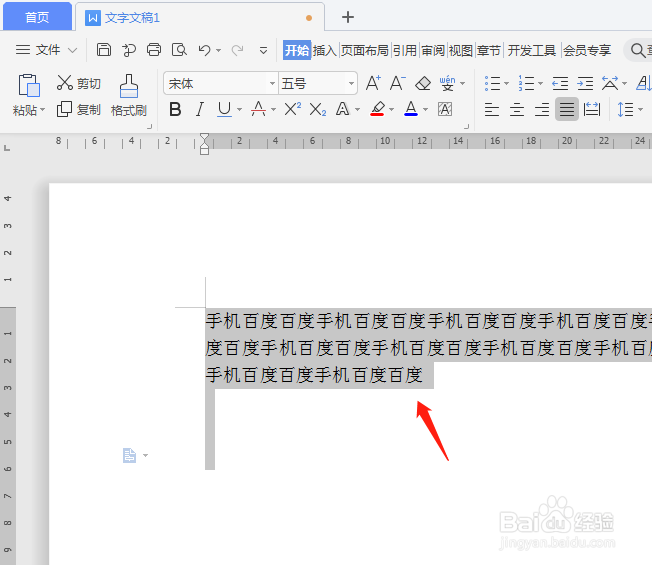Click the Save icon in quick toolbar
This screenshot has height=565, width=652.
pyautogui.click(x=104, y=50)
